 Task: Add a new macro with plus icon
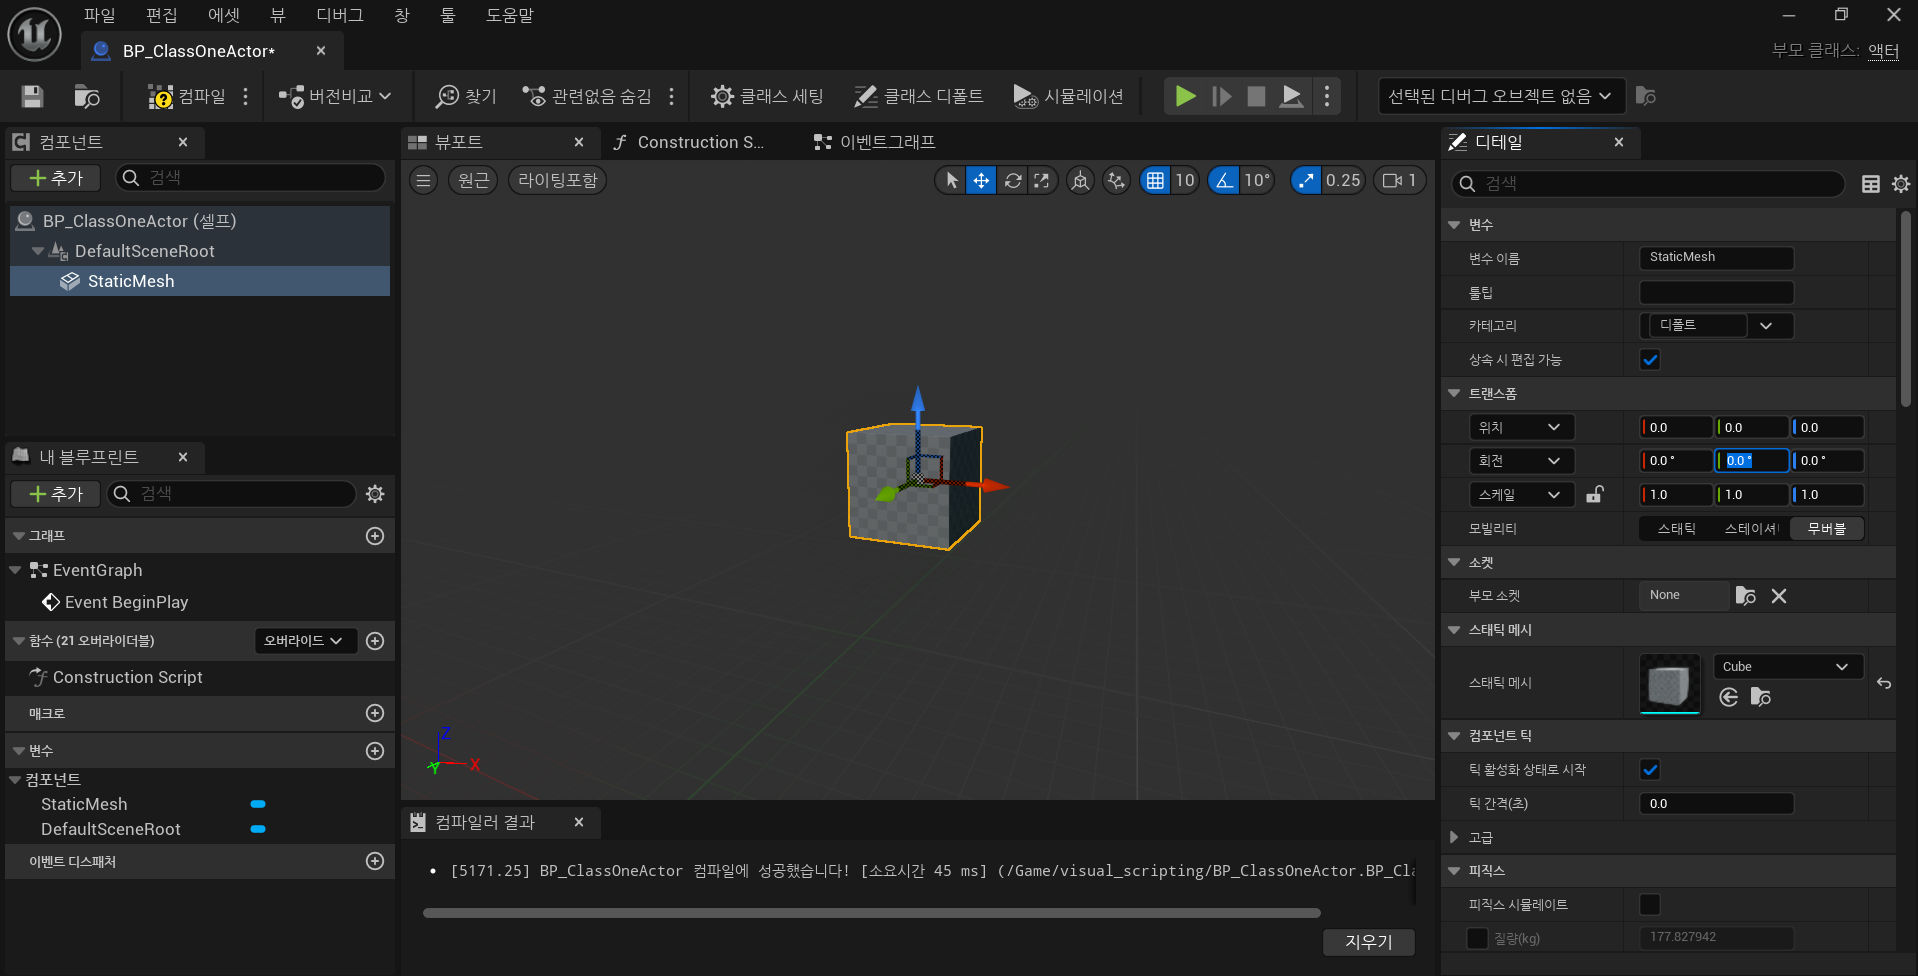(x=375, y=713)
